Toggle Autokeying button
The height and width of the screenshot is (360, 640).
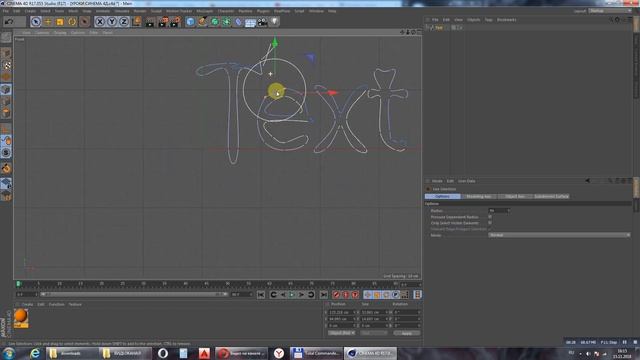pyautogui.click(x=345, y=295)
